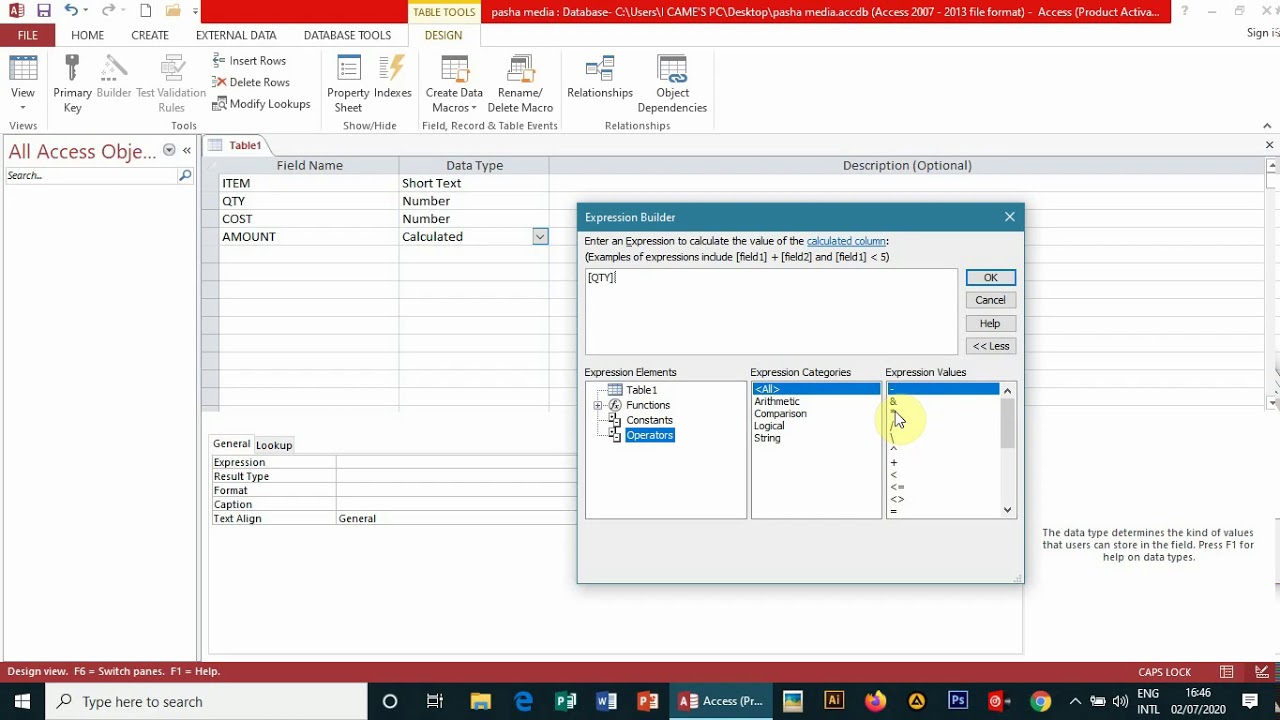Viewport: 1280px width, 720px height.
Task: Click into the expression text box
Action: (x=771, y=311)
